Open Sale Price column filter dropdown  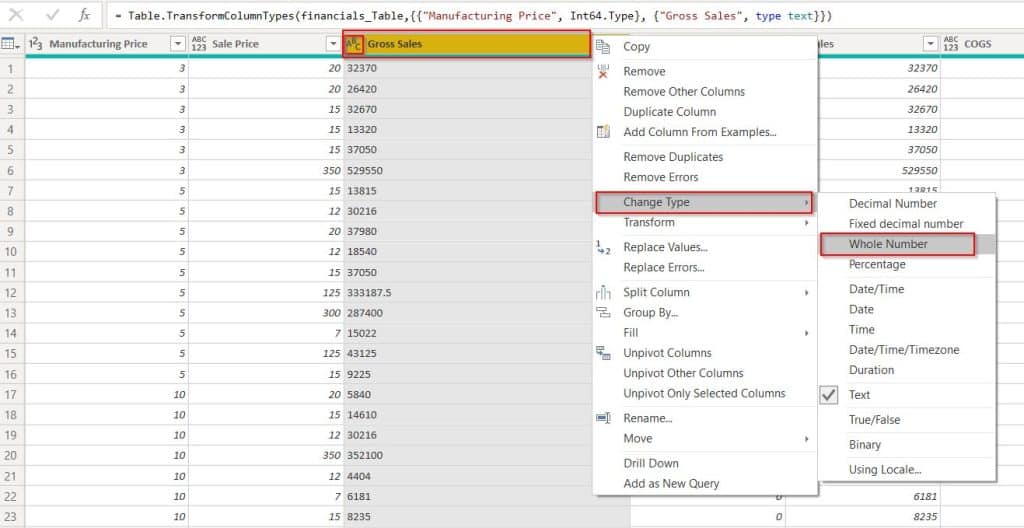tap(332, 44)
